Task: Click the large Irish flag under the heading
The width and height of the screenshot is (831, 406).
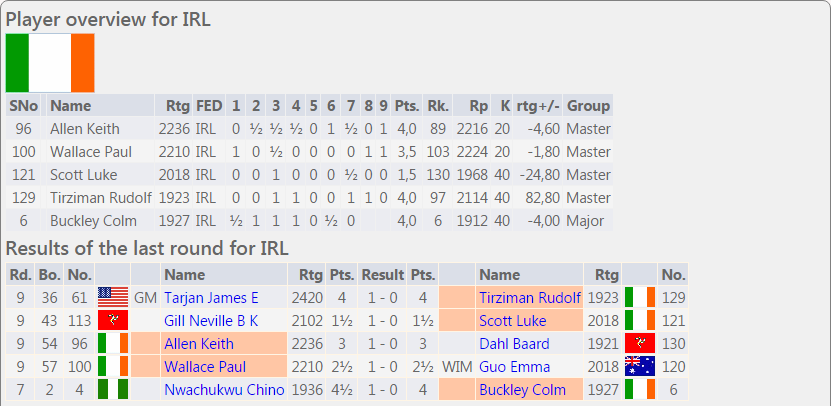Action: click(x=50, y=63)
